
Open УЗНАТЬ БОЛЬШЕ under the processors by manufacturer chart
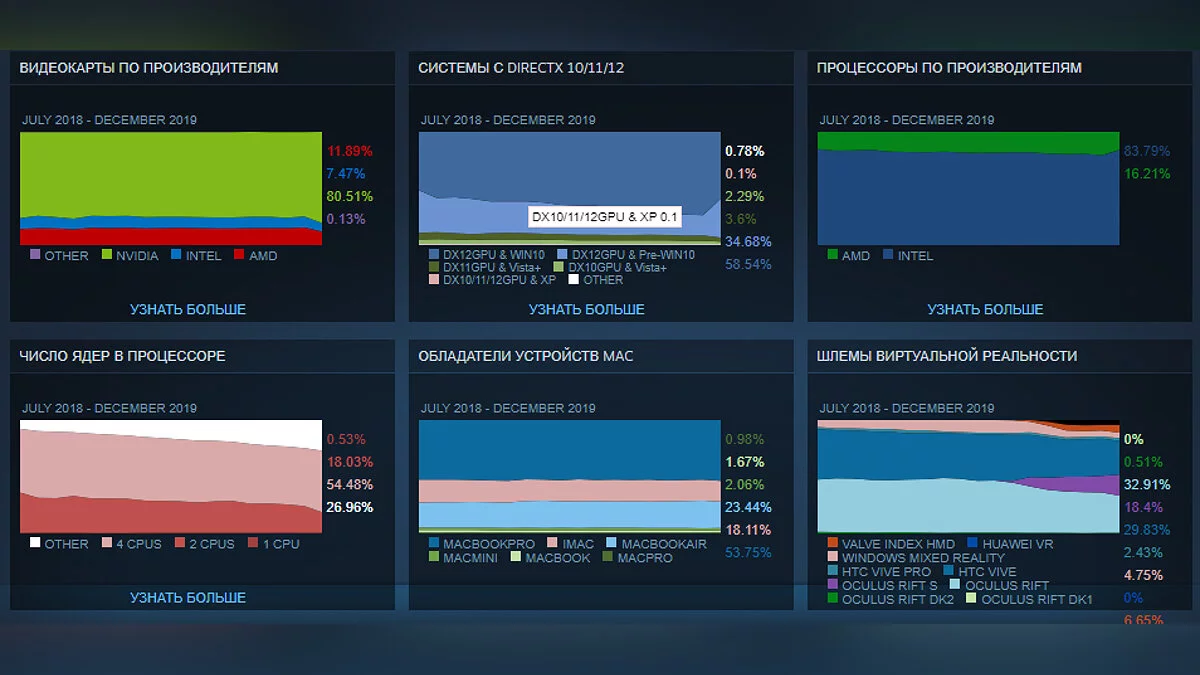985,309
